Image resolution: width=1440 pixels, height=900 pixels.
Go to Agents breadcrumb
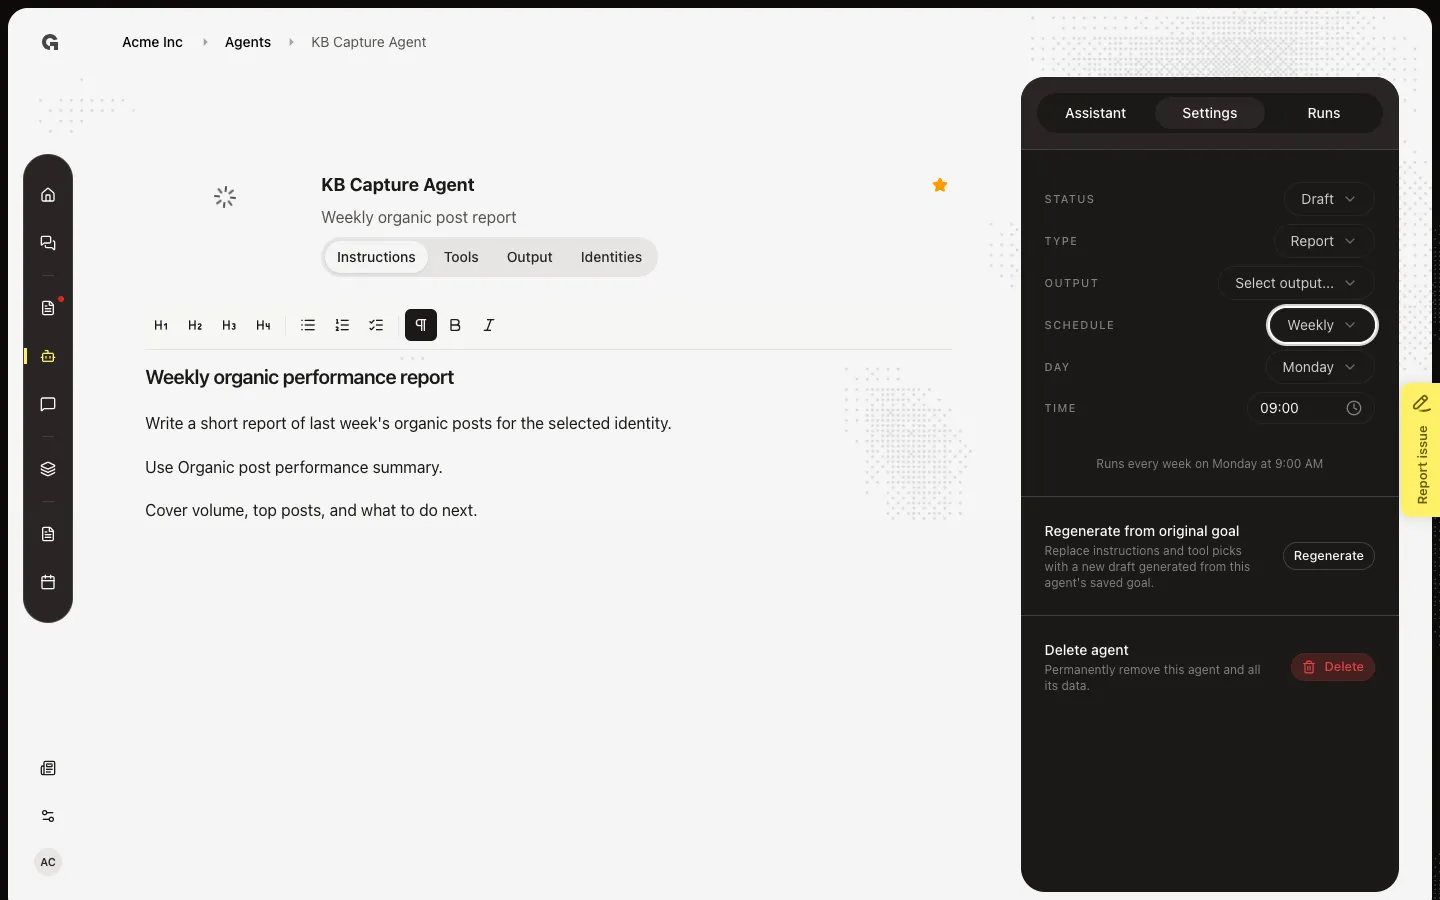(x=248, y=42)
